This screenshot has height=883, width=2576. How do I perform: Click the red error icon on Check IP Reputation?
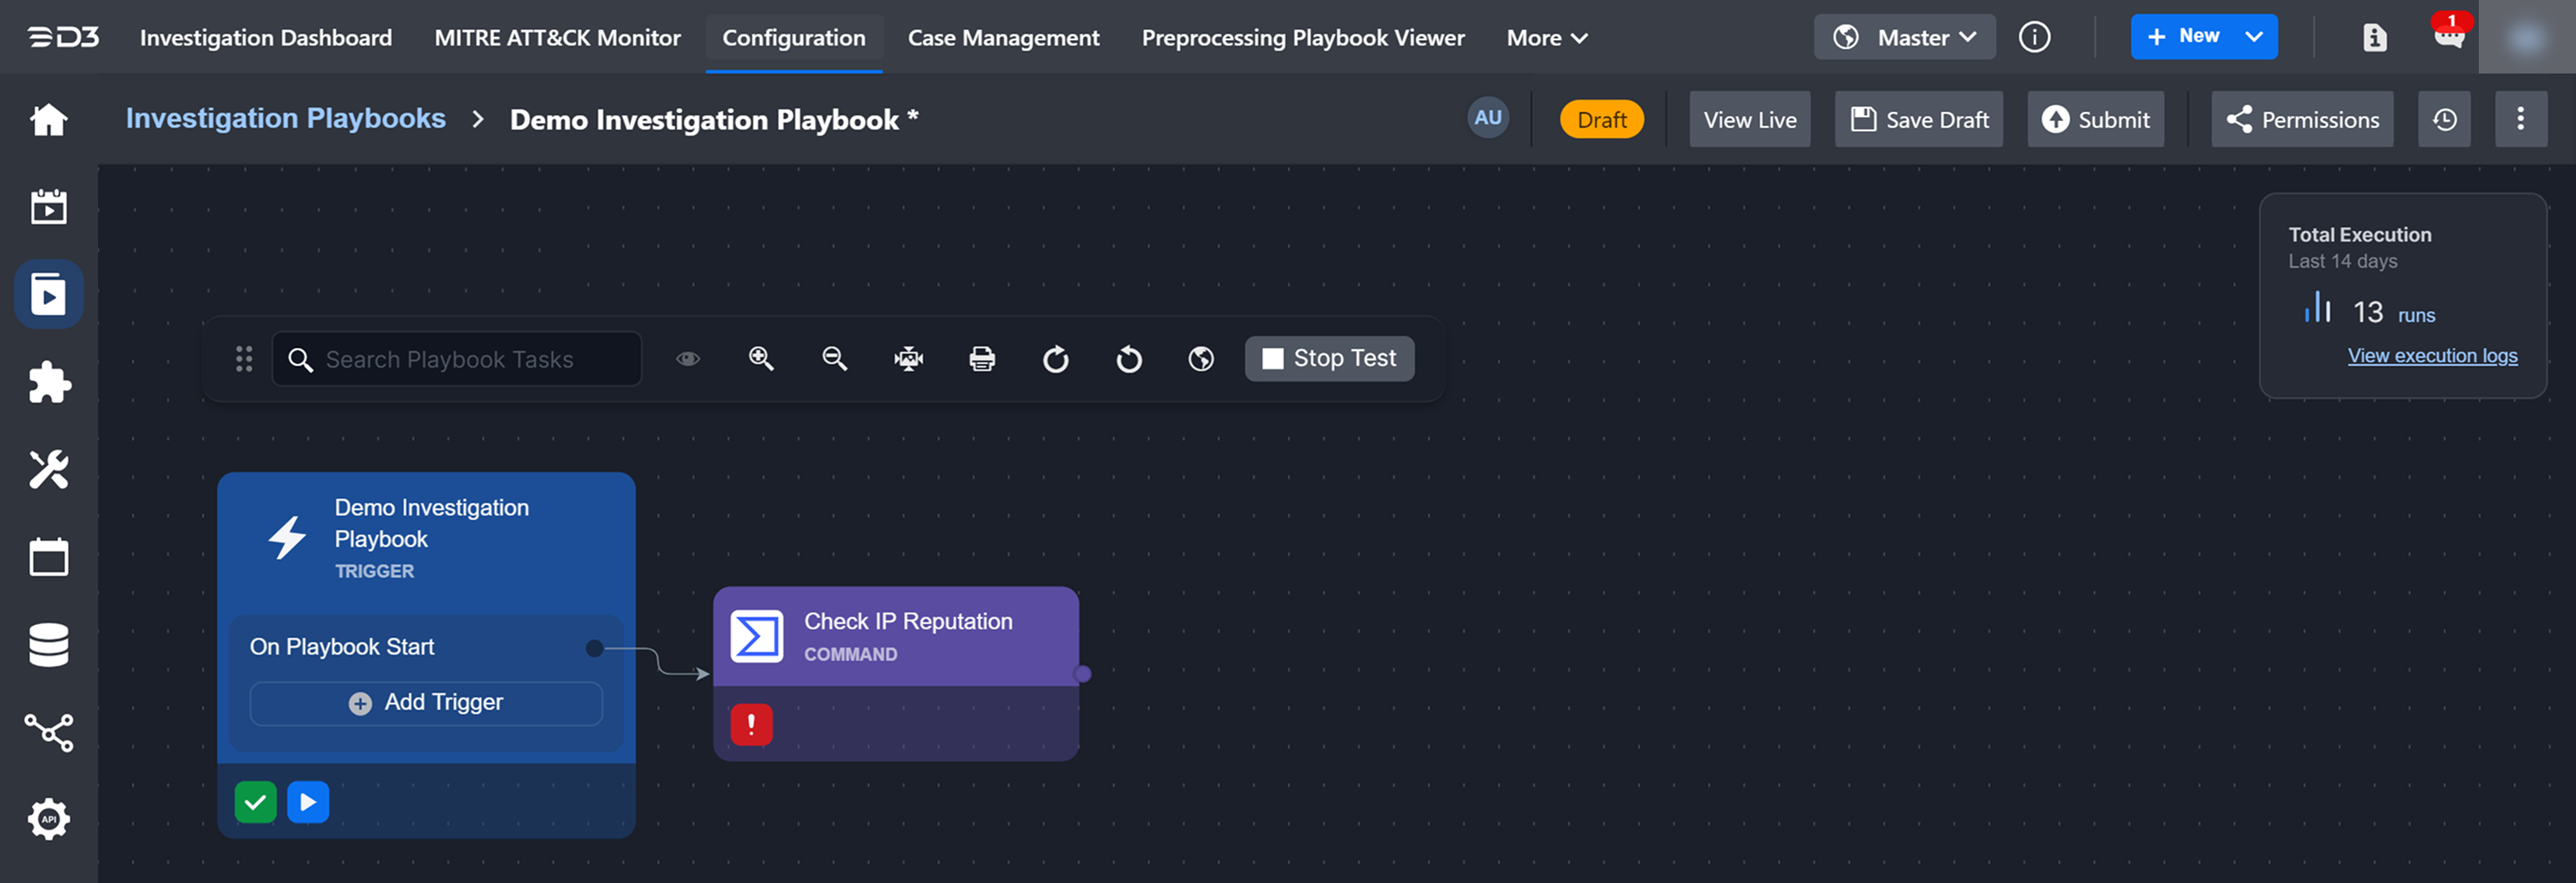751,725
